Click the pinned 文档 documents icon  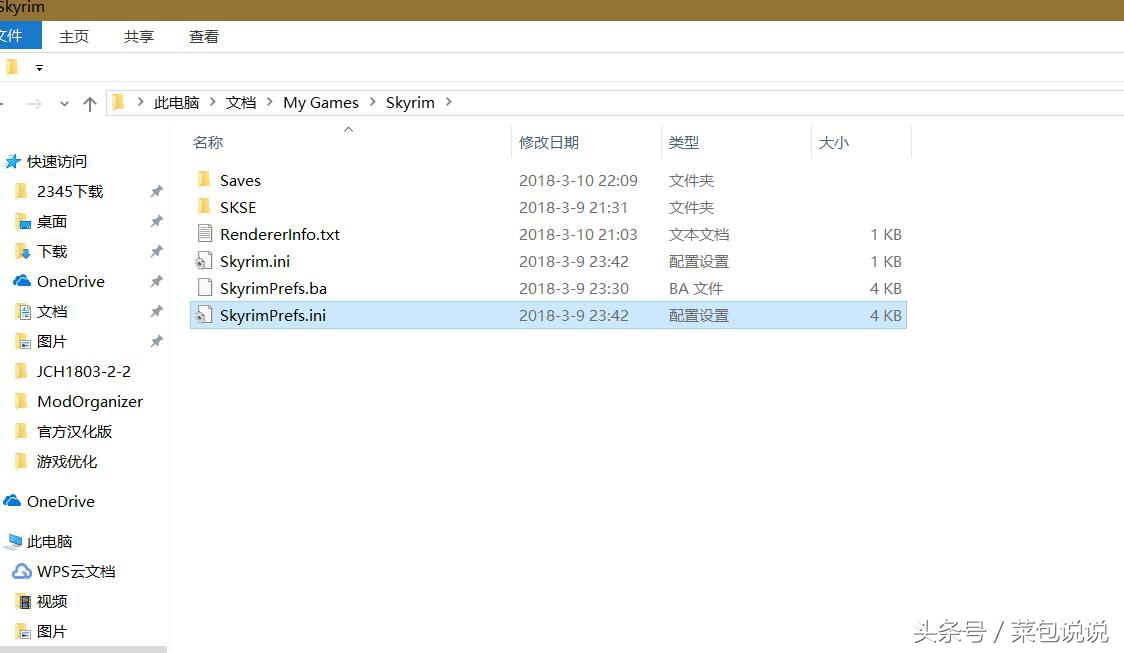pyautogui.click(x=24, y=311)
